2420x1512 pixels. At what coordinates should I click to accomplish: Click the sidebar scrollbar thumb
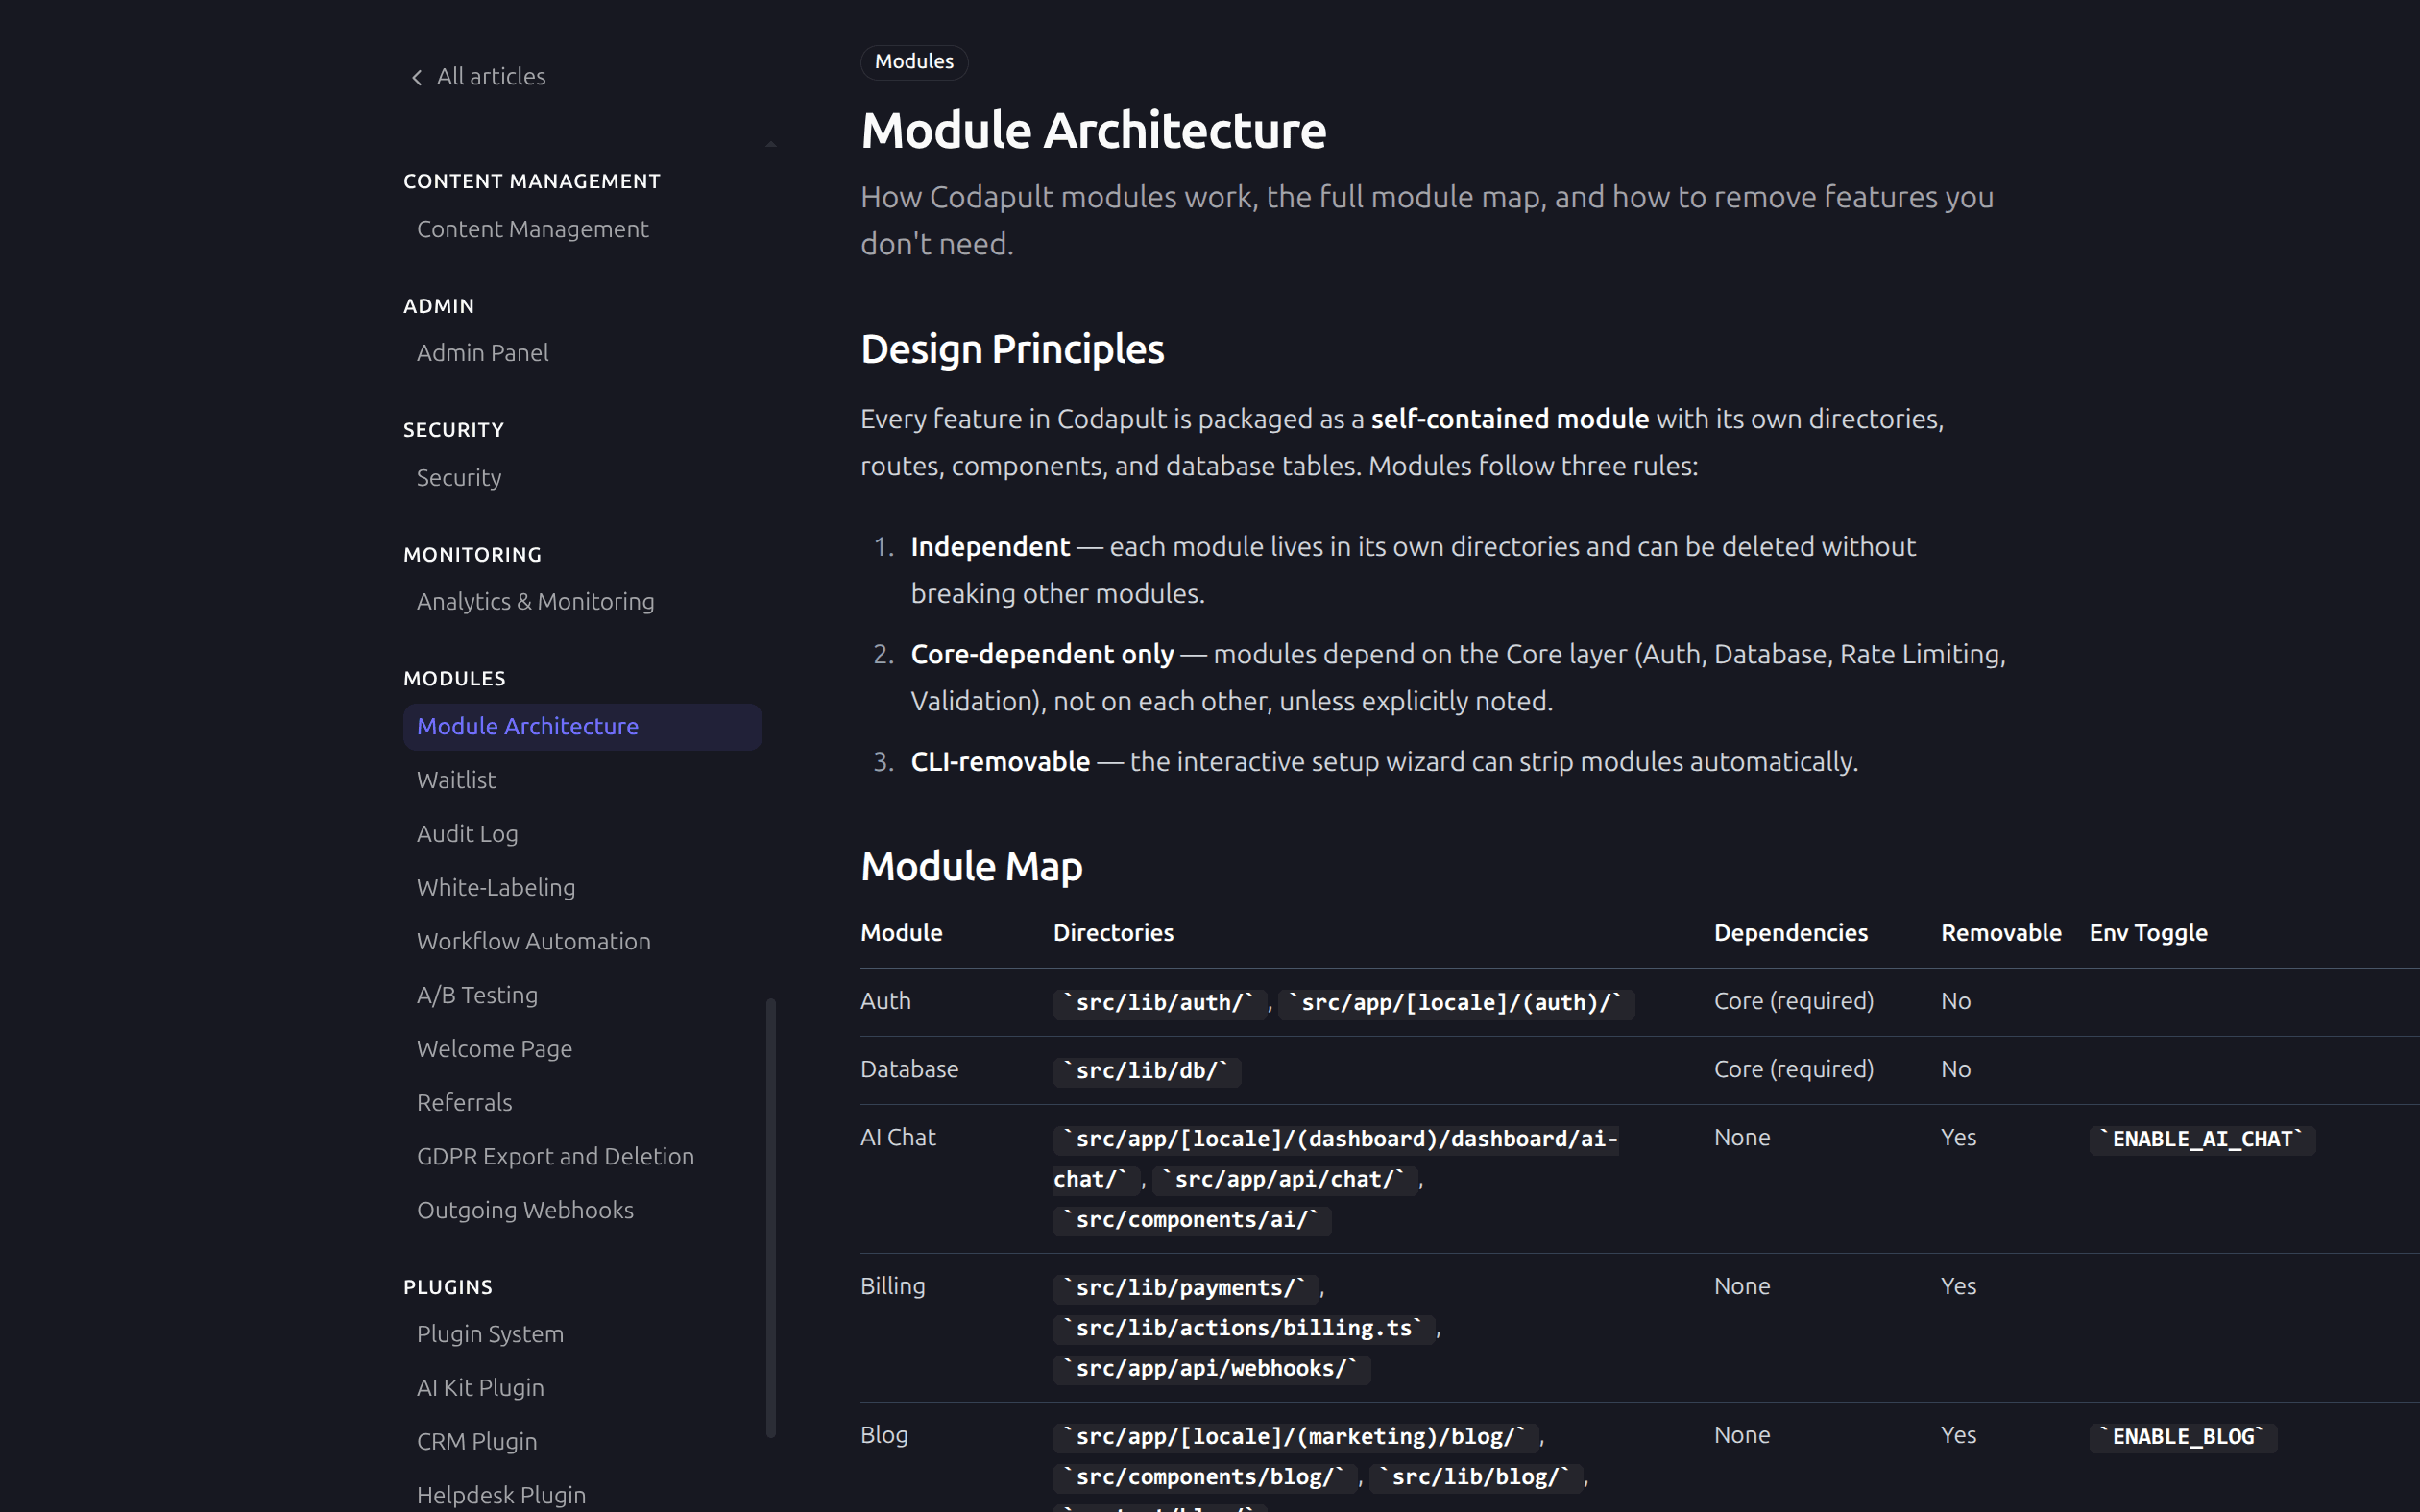click(x=771, y=1217)
